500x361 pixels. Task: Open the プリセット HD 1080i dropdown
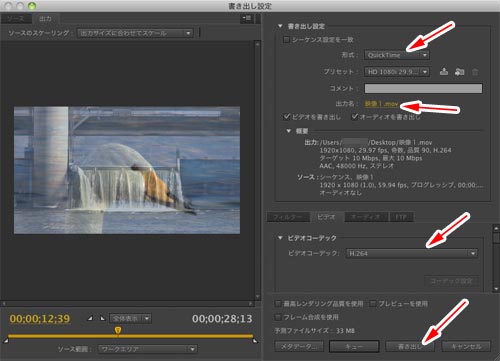pos(397,72)
